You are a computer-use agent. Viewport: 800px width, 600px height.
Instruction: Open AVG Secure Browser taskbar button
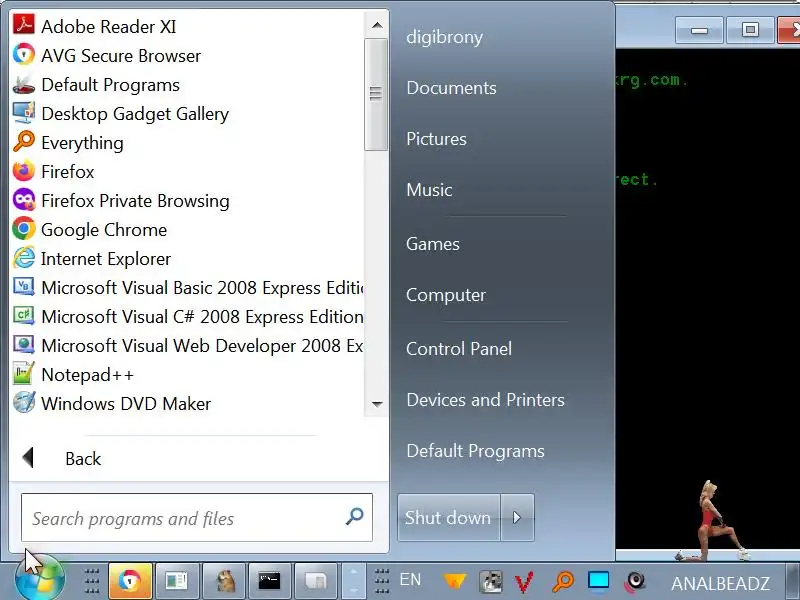click(x=130, y=581)
